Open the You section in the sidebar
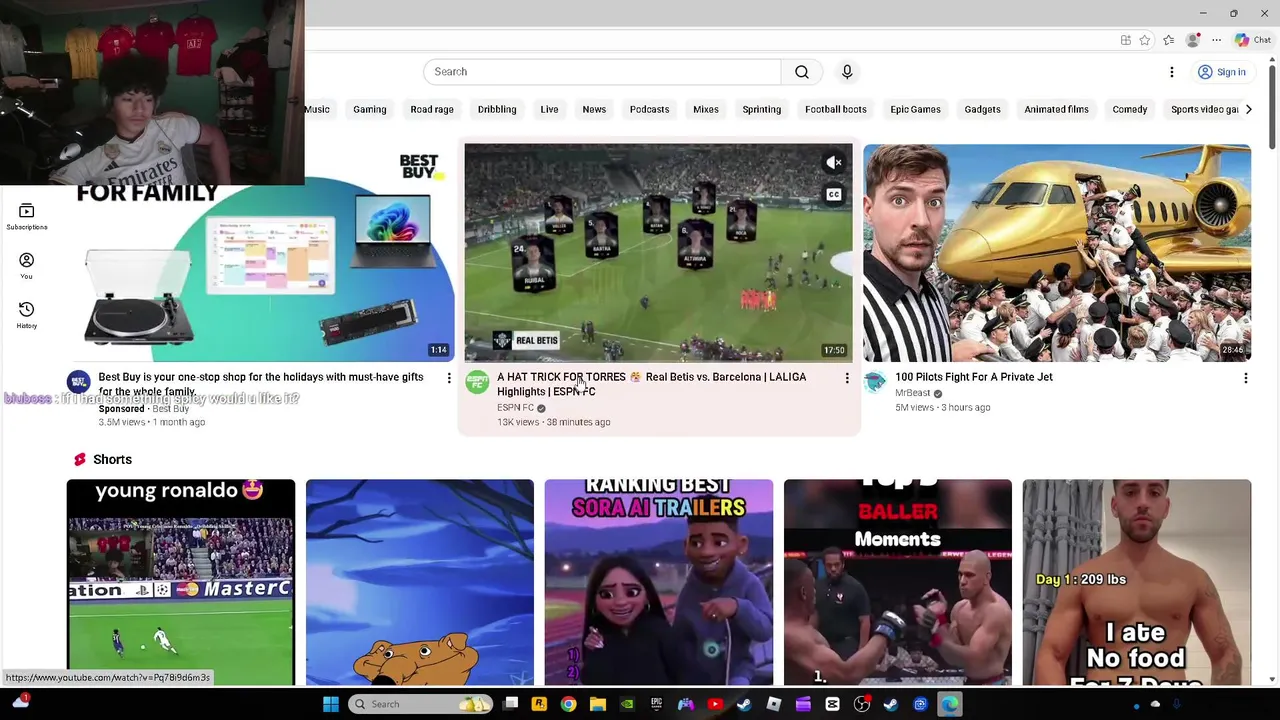Image resolution: width=1280 pixels, height=720 pixels. 27,265
